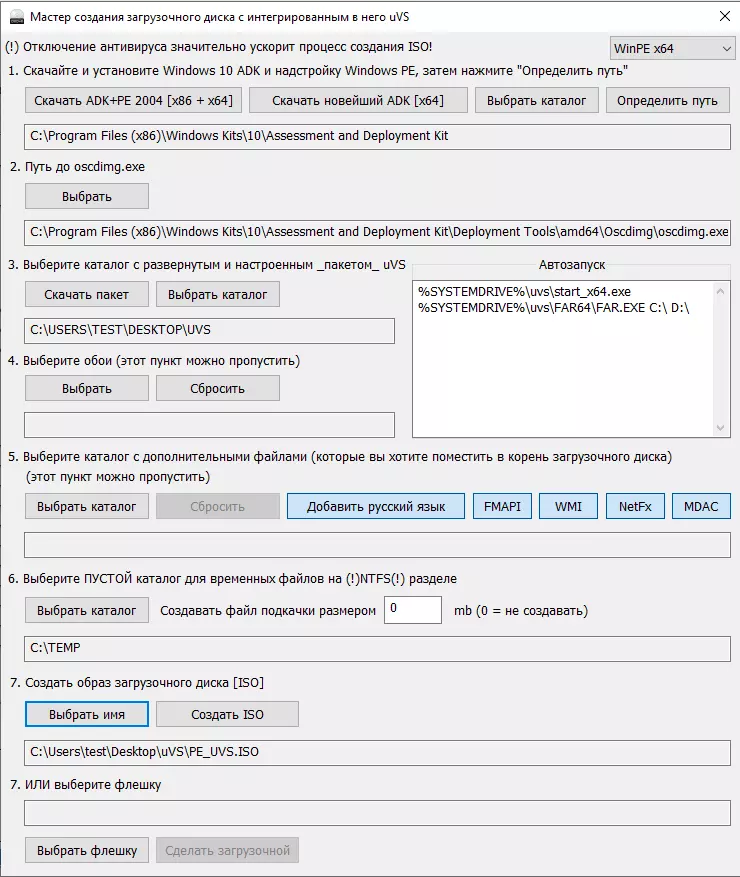Screen dimensions: 740x877
Task: Toggle the WMI component button
Action: tap(568, 506)
